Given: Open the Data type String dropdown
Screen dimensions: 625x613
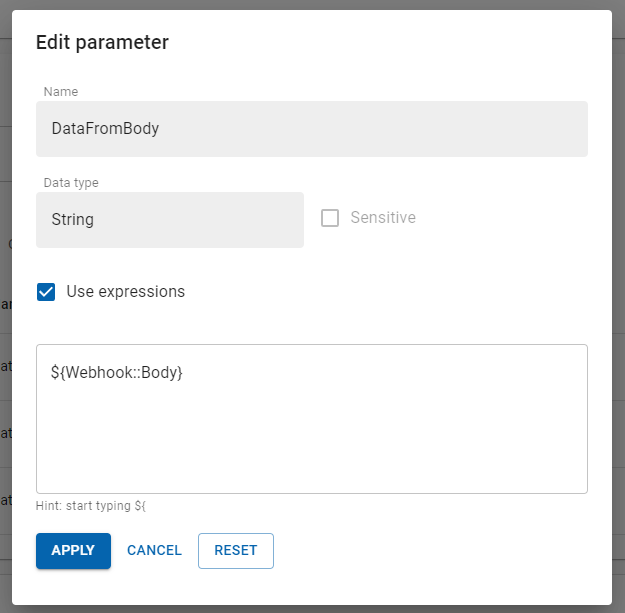Looking at the screenshot, I should 169,220.
